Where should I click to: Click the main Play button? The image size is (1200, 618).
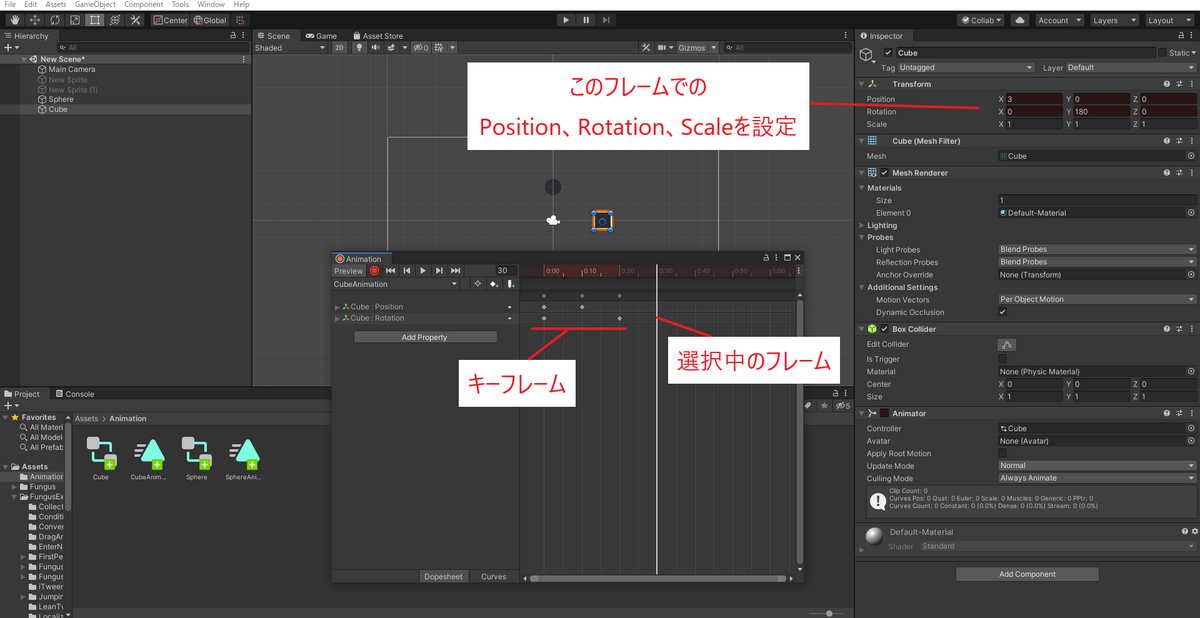point(566,20)
